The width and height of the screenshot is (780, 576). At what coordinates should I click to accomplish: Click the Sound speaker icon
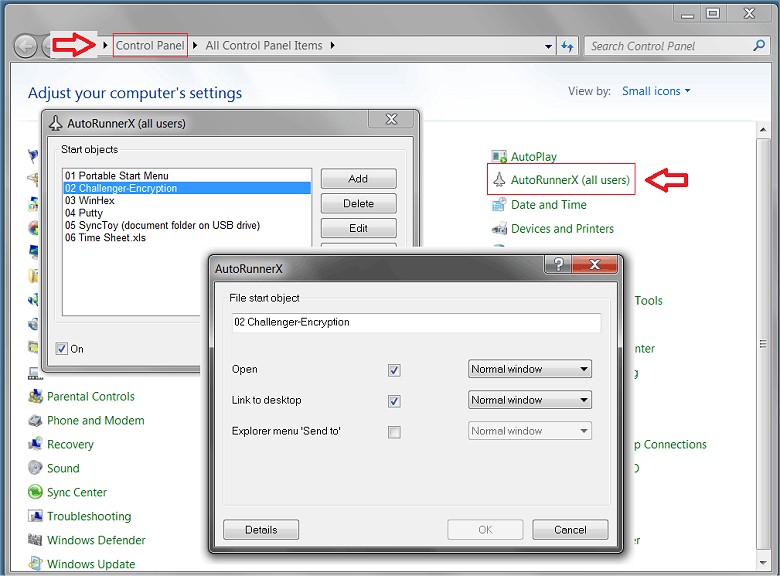click(x=35, y=468)
